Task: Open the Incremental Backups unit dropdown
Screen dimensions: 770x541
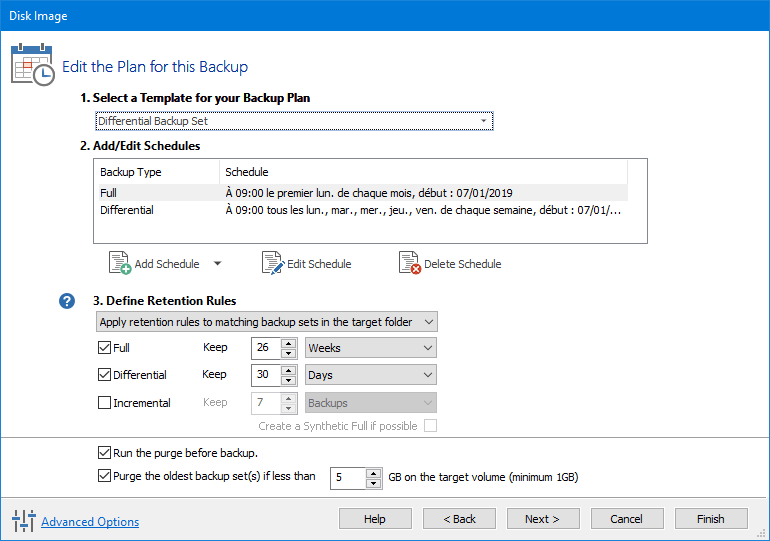Action: pyautogui.click(x=371, y=403)
